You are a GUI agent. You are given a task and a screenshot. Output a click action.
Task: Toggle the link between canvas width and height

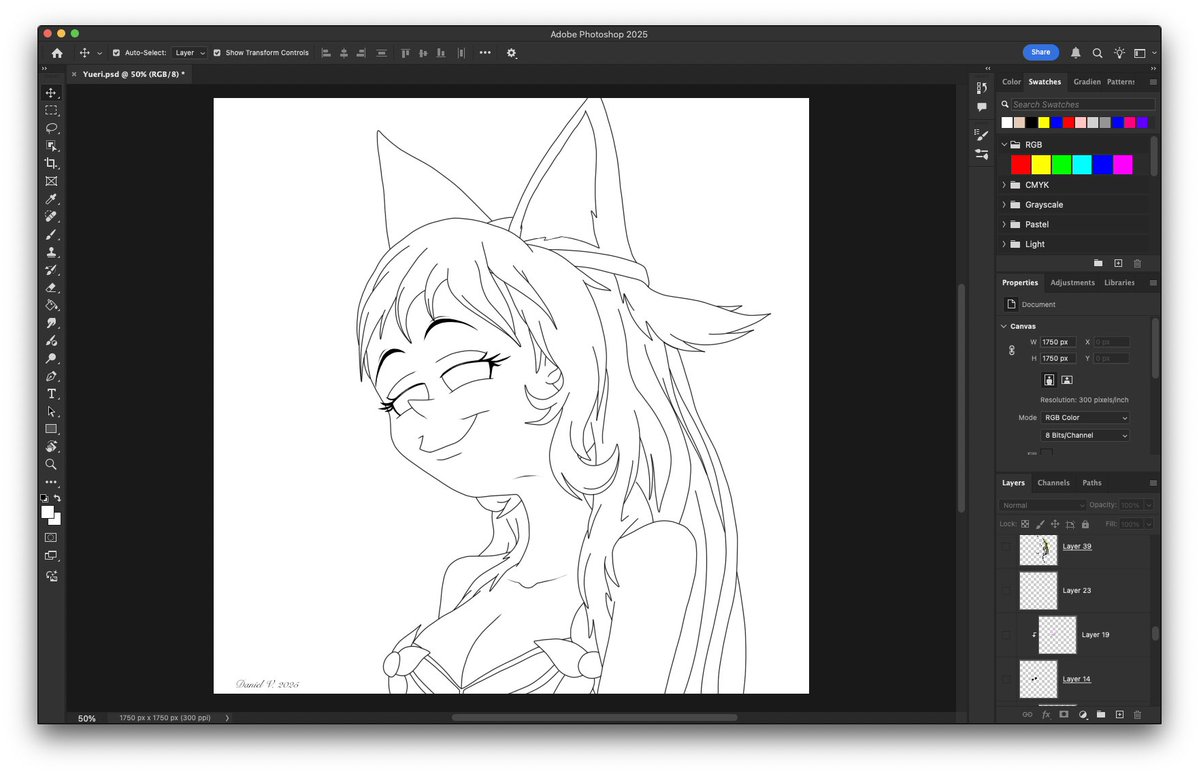pyautogui.click(x=1012, y=350)
